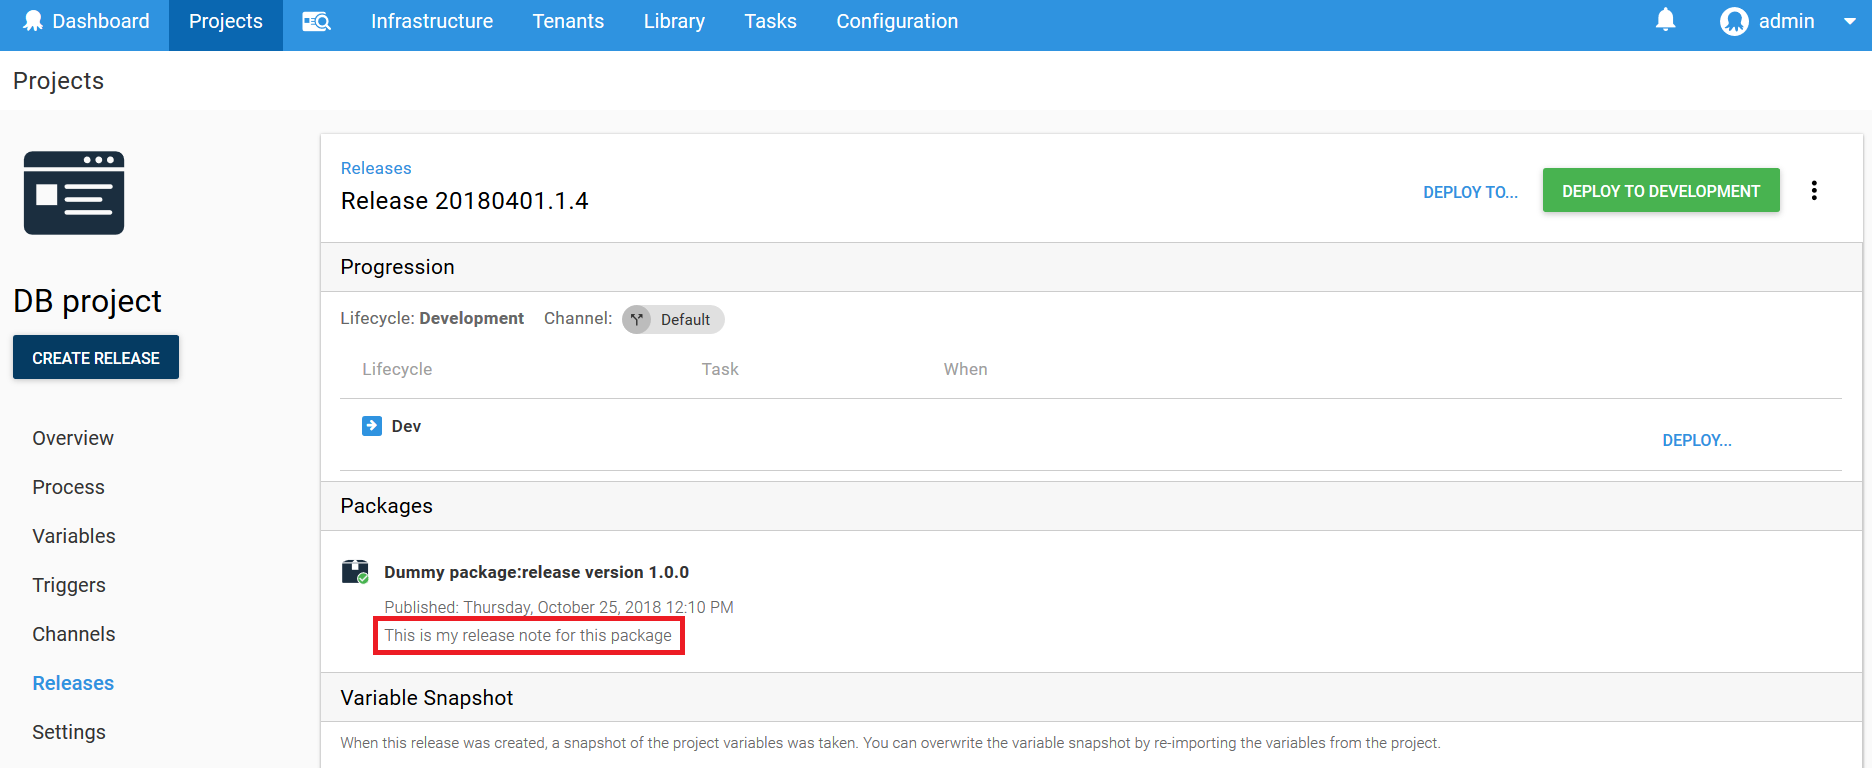
Task: Click the notifications bell icon
Action: point(1665,20)
